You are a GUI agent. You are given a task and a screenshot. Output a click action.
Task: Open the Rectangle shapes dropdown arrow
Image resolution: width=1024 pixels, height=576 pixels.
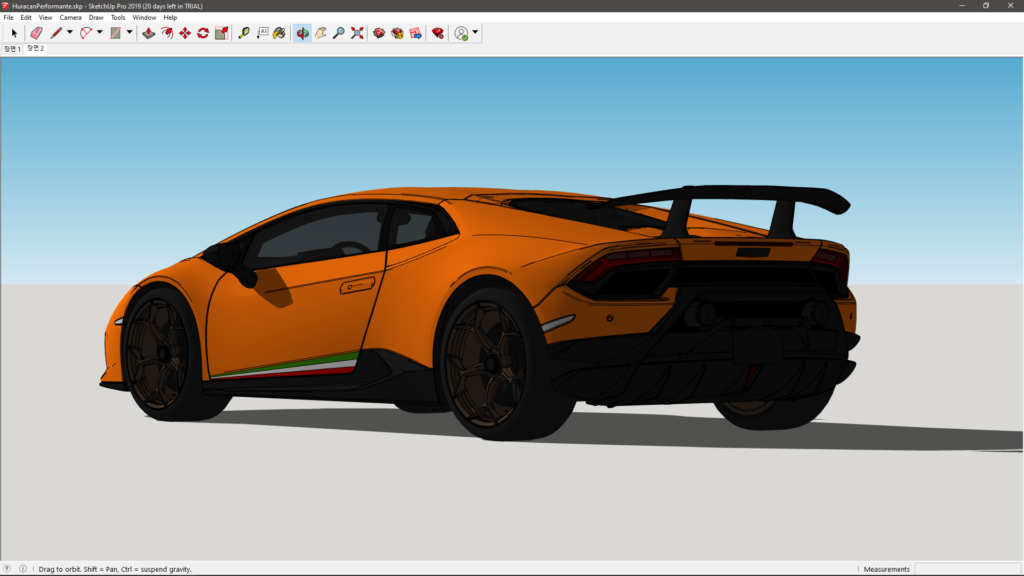point(130,33)
